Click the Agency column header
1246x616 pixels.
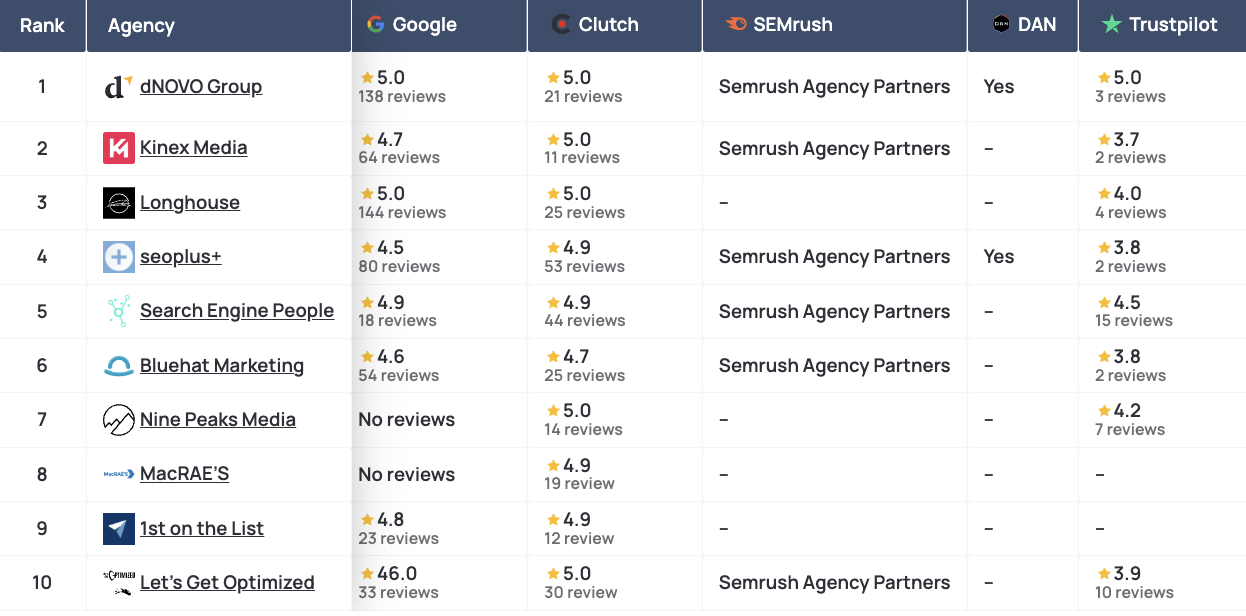coord(141,25)
